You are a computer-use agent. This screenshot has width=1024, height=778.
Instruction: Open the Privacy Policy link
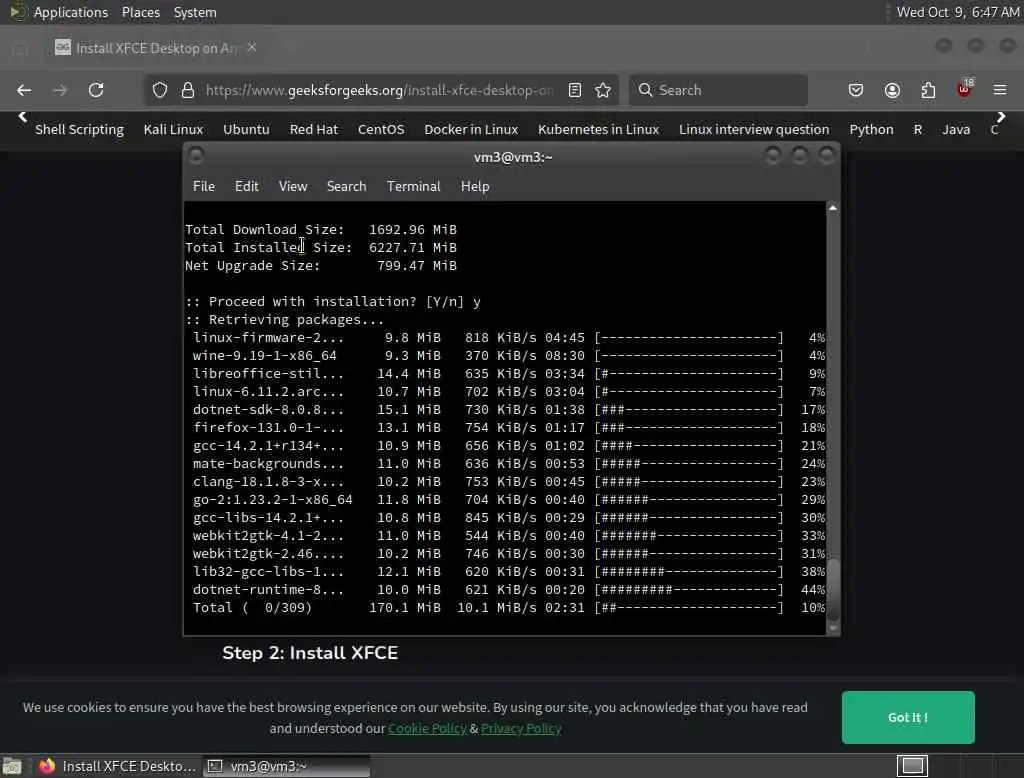tap(520, 728)
